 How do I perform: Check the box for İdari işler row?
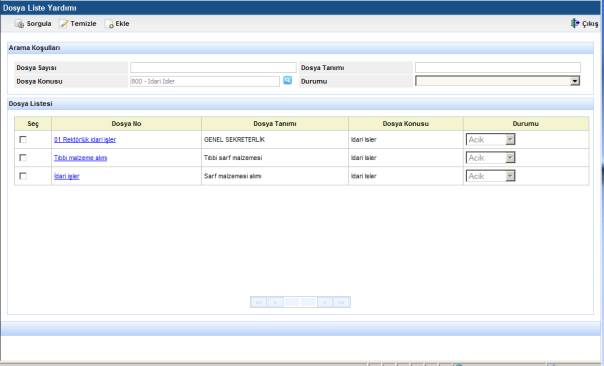click(23, 176)
